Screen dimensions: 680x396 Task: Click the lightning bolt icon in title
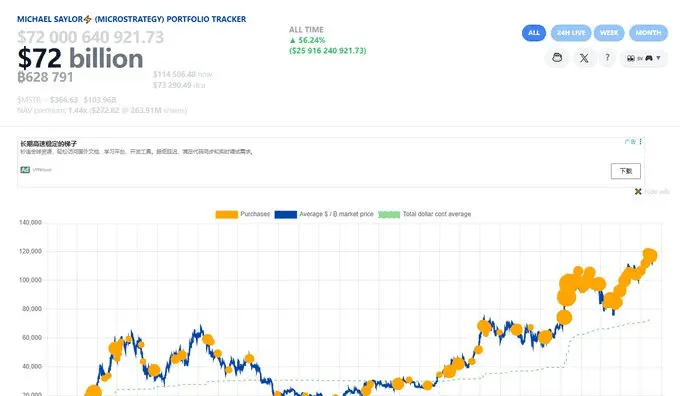[x=88, y=19]
